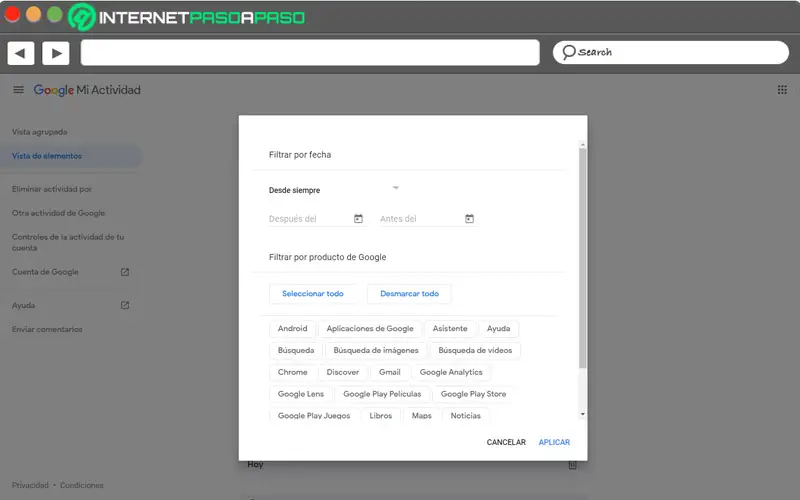Screen dimensions: 800x500
Task: Toggle the Google Play Juegos chip
Action: tap(314, 415)
